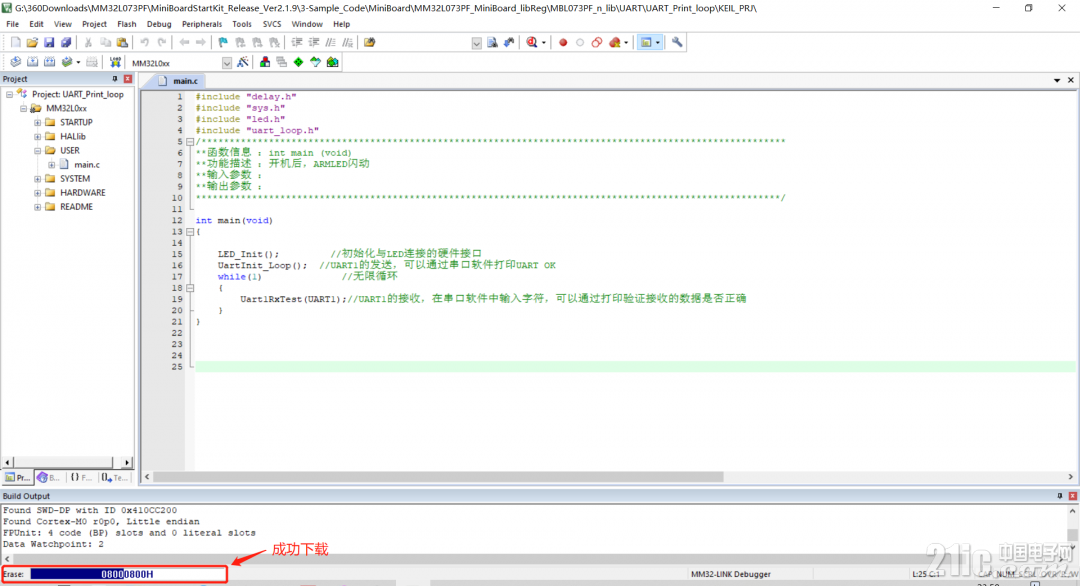Open the File menu

click(12, 24)
